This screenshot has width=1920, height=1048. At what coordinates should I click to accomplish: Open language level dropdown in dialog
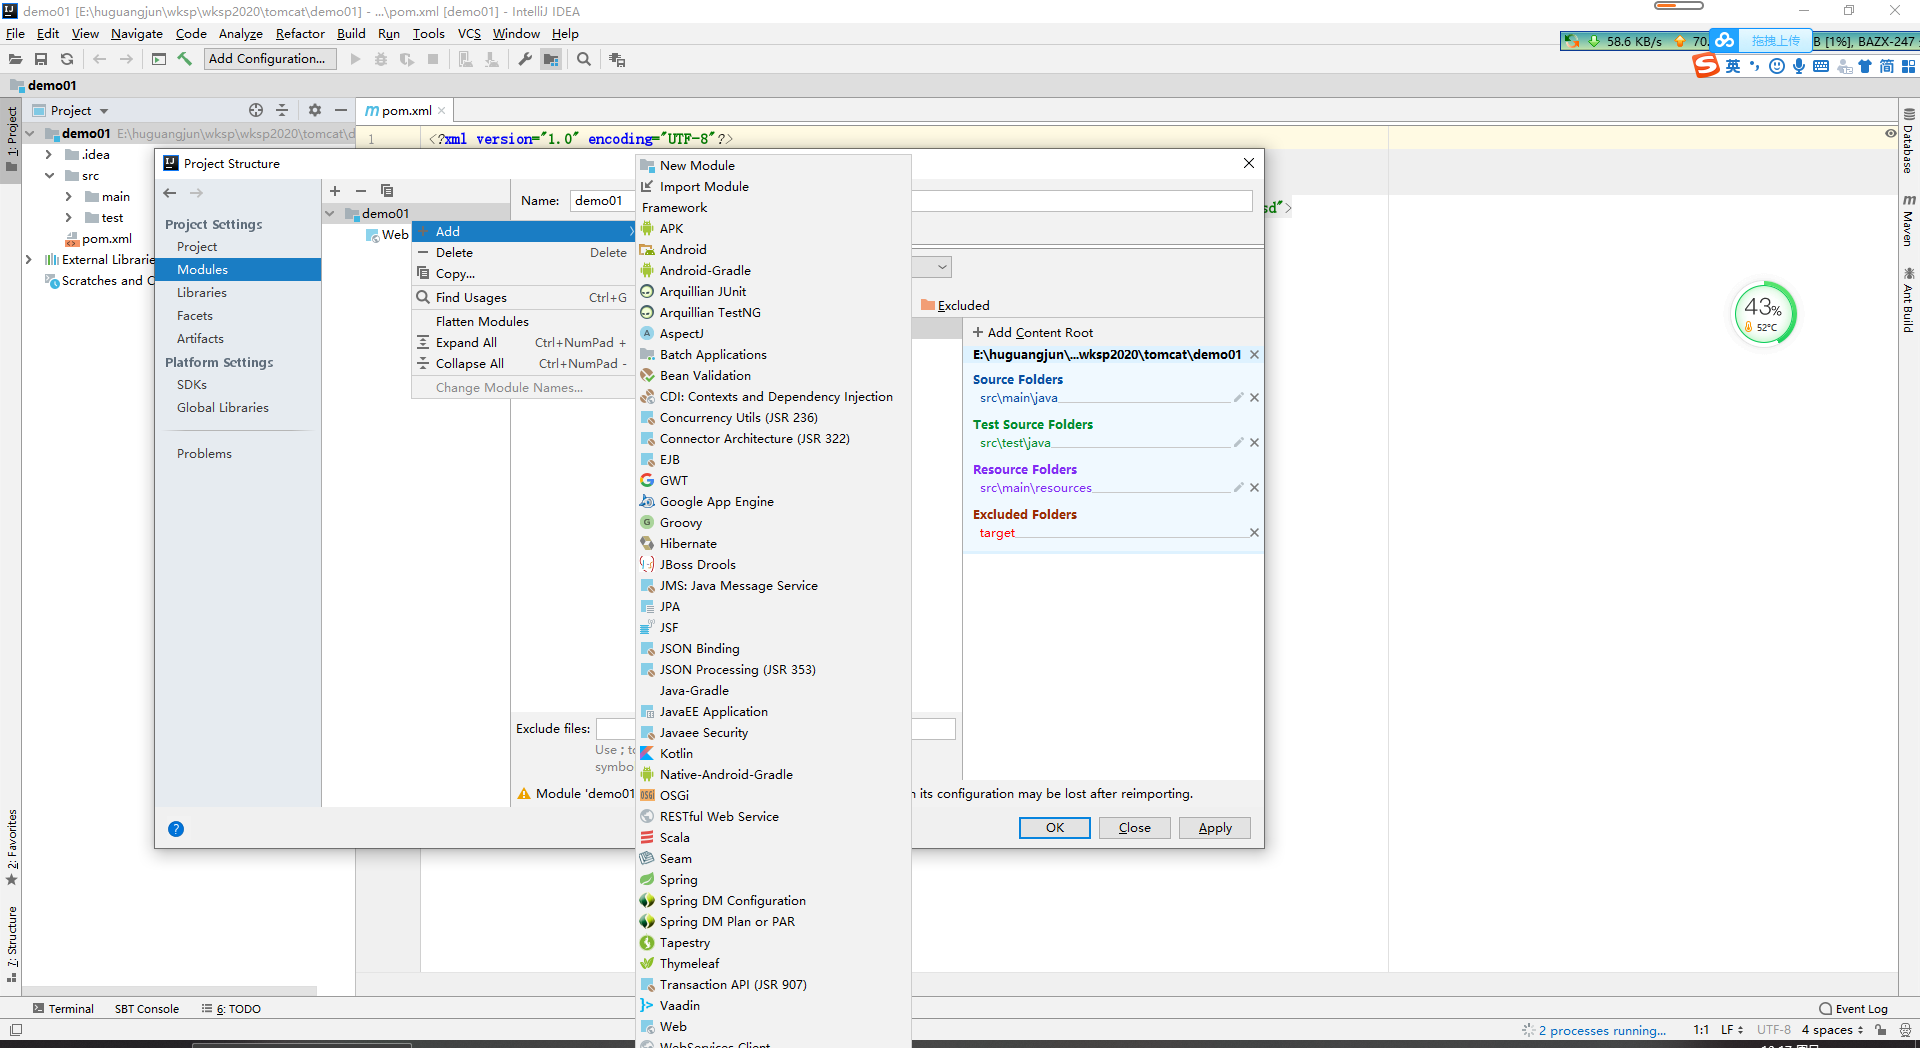(942, 268)
